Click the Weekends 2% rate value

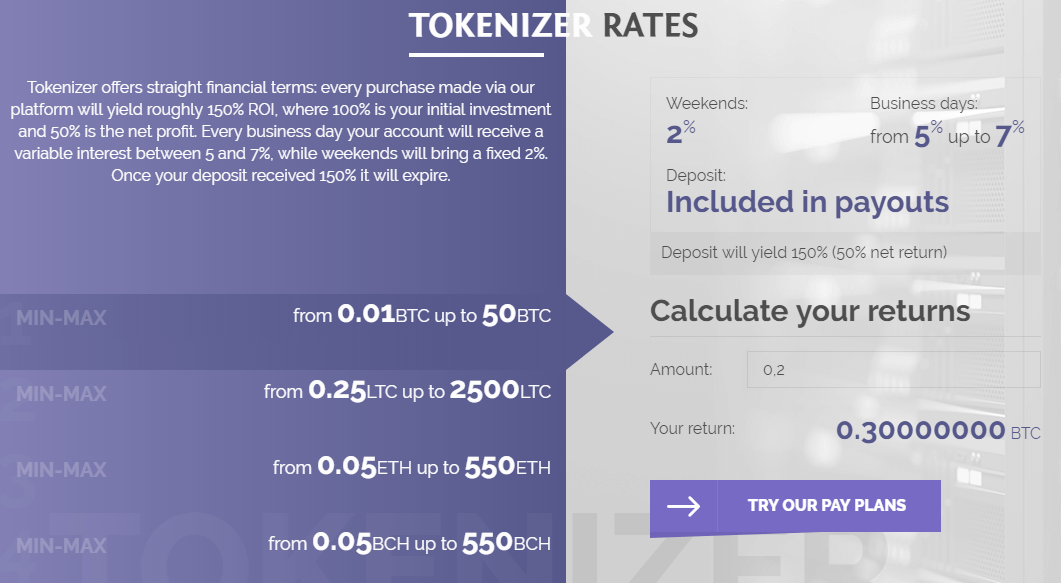pos(681,132)
